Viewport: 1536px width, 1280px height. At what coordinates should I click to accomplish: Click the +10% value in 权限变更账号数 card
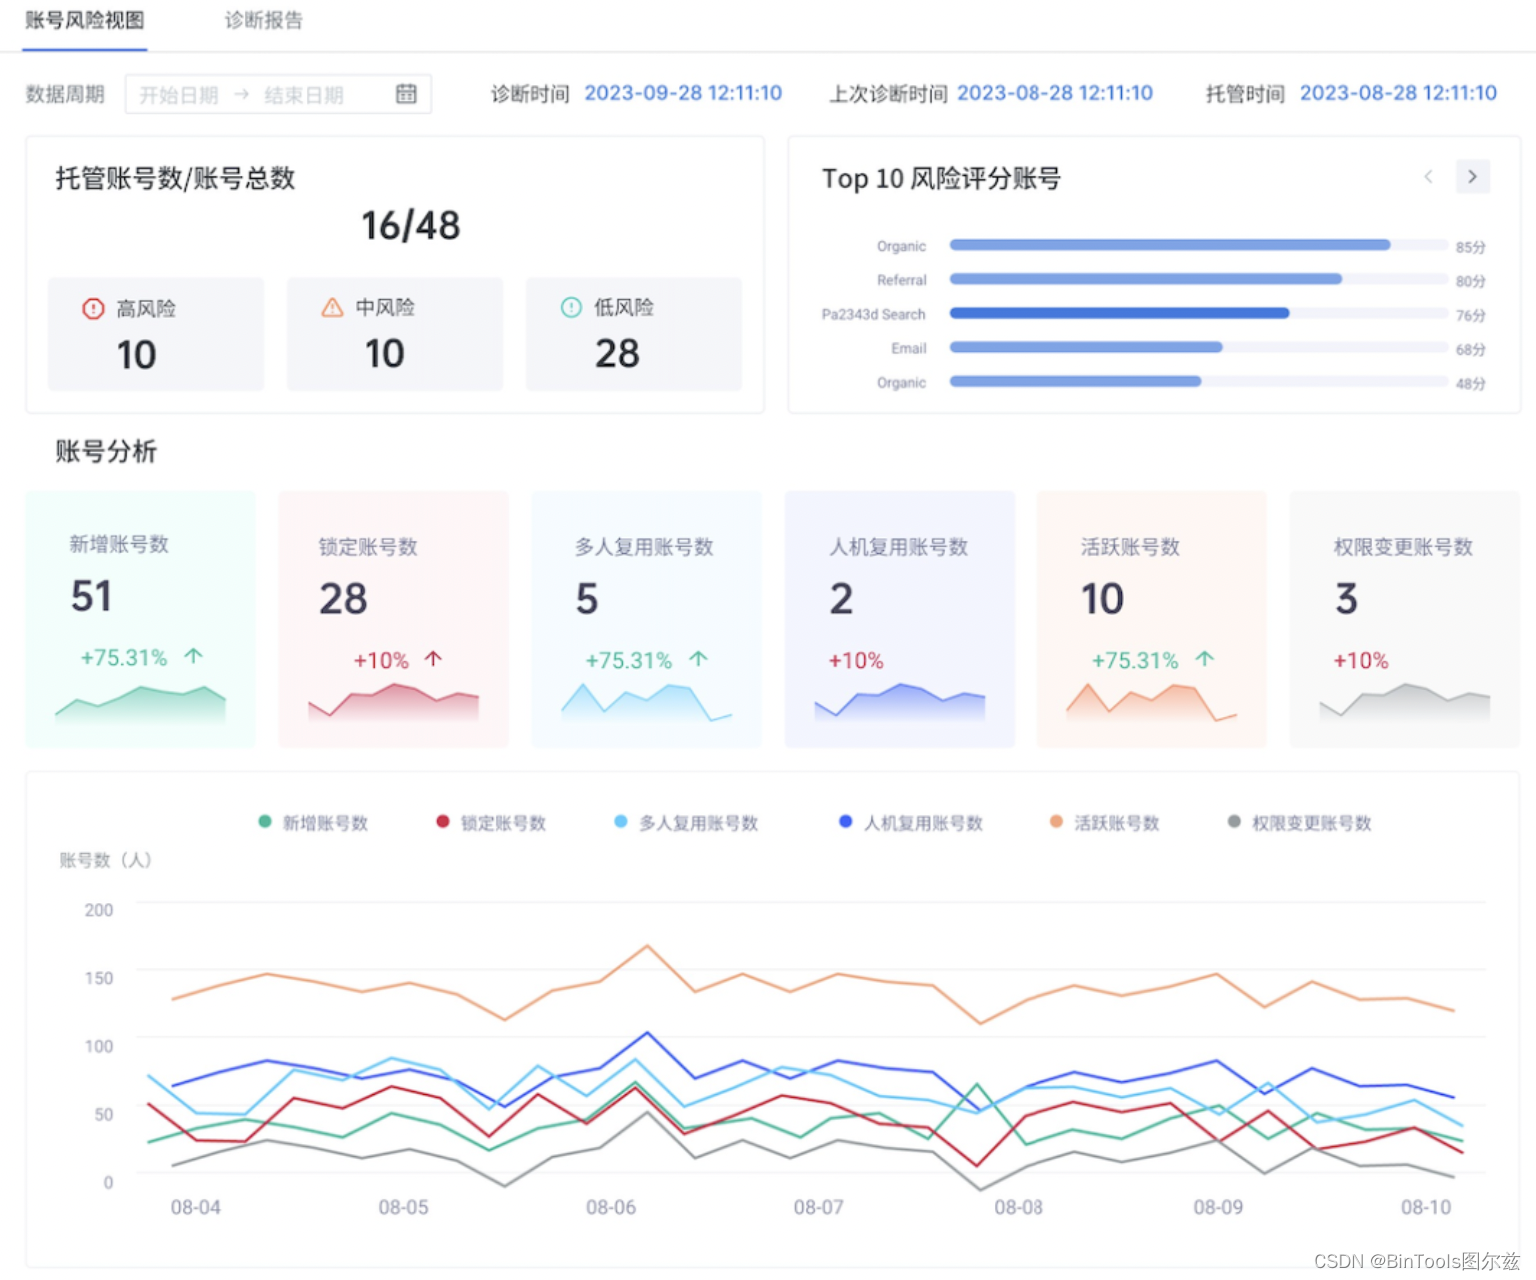point(1361,661)
